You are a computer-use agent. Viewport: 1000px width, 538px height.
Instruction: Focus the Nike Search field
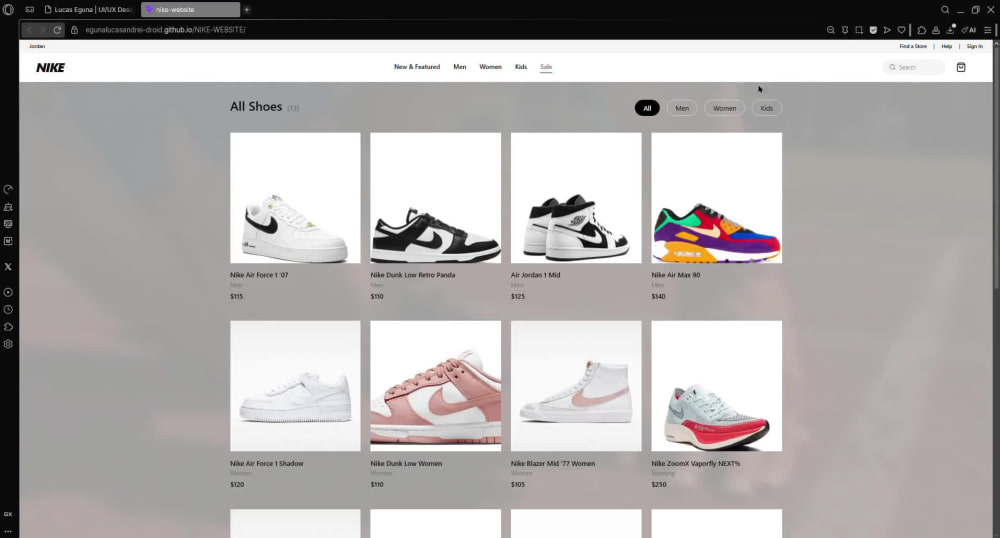coord(914,67)
